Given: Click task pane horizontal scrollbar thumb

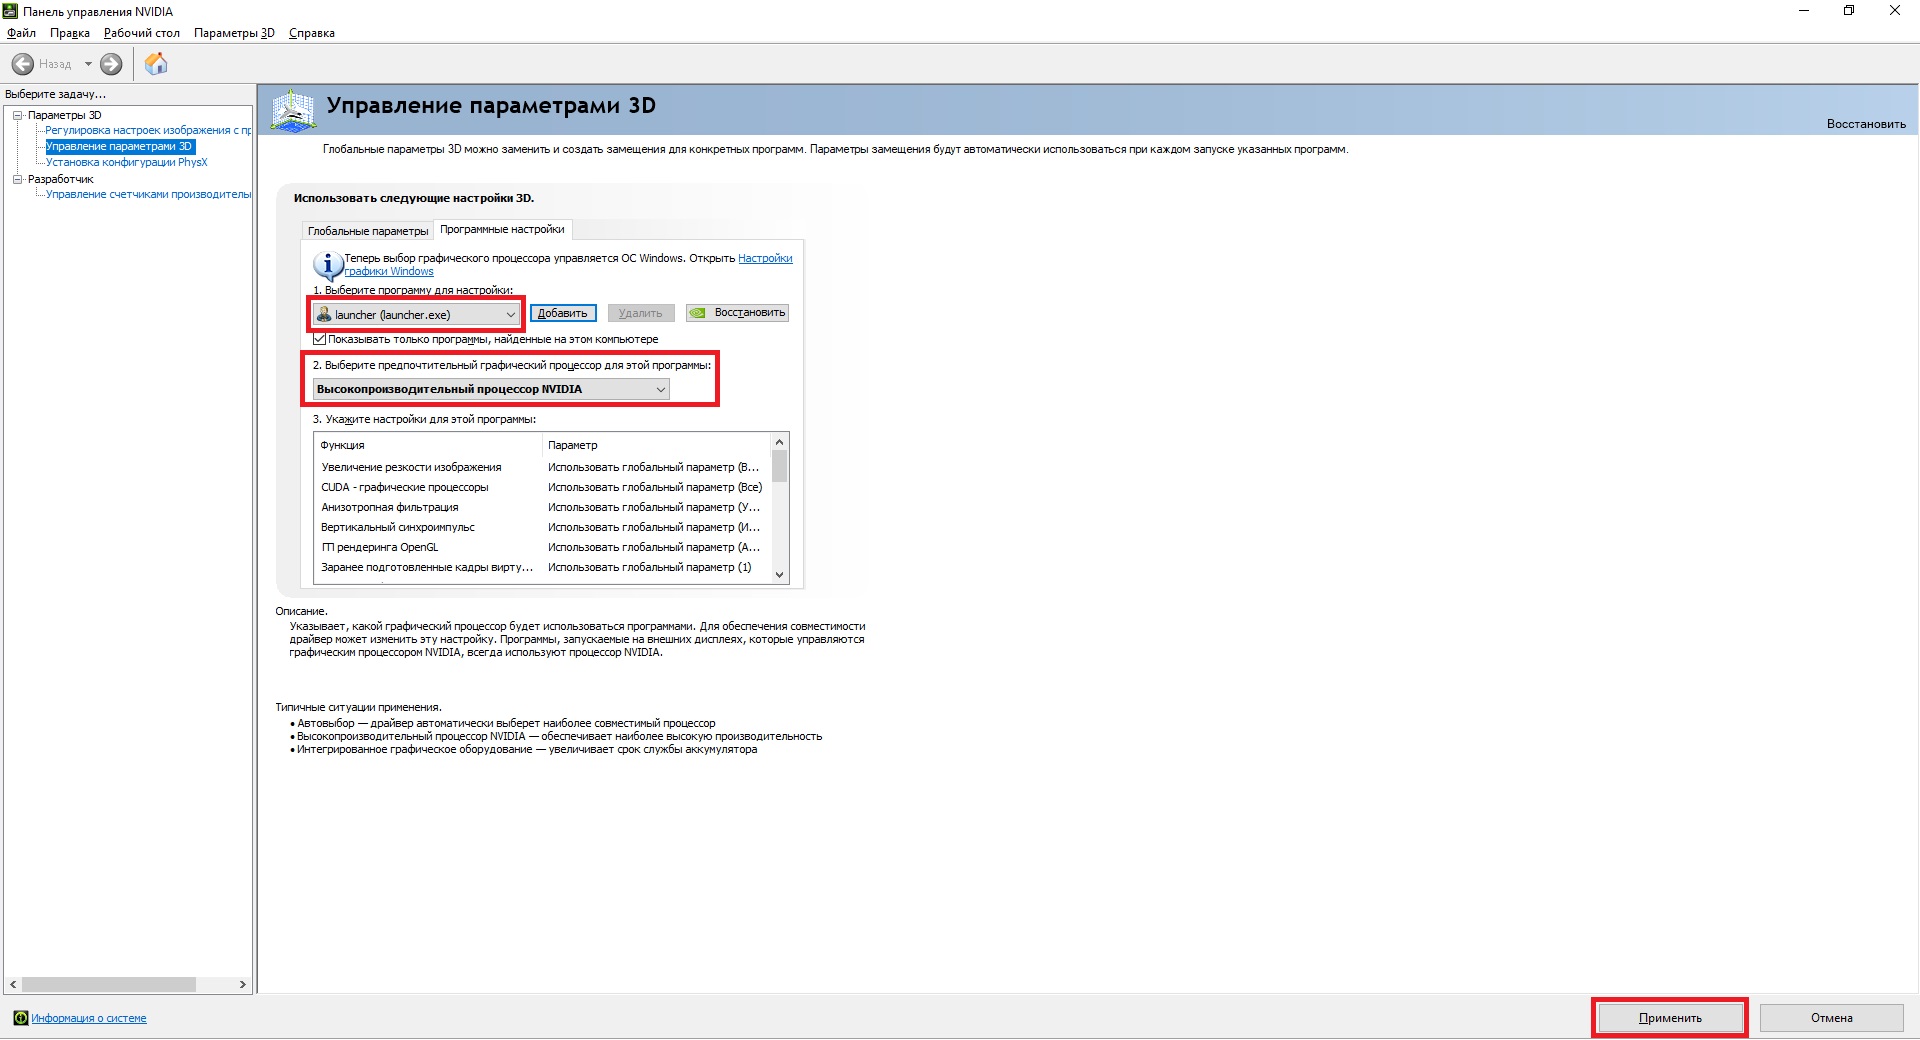Looking at the screenshot, I should click(109, 985).
